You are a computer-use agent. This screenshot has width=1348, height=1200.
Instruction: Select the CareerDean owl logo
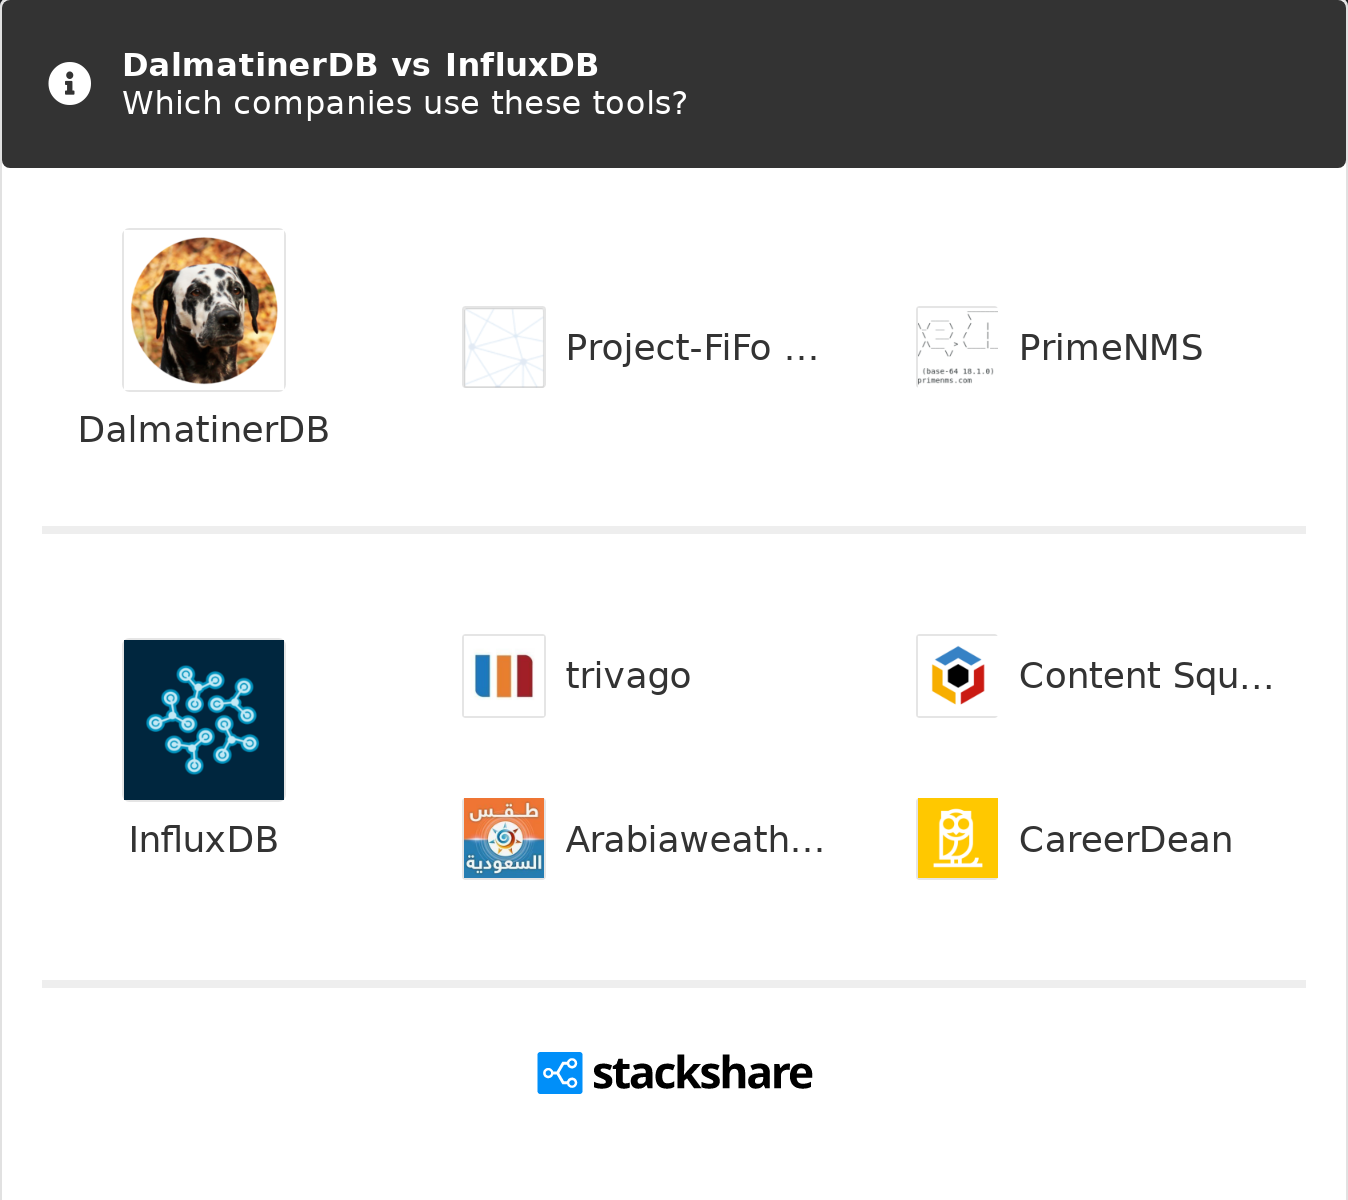(x=957, y=839)
